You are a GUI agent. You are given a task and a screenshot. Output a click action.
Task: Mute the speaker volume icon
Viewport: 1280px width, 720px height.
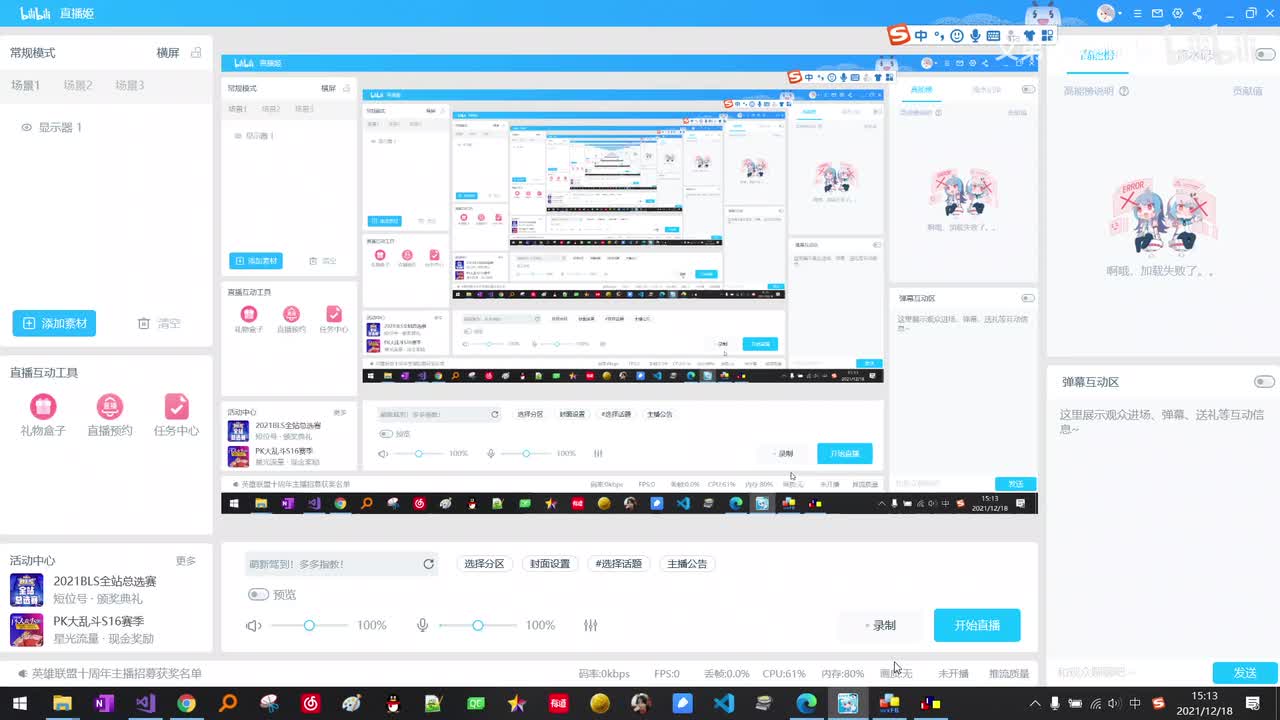point(254,625)
